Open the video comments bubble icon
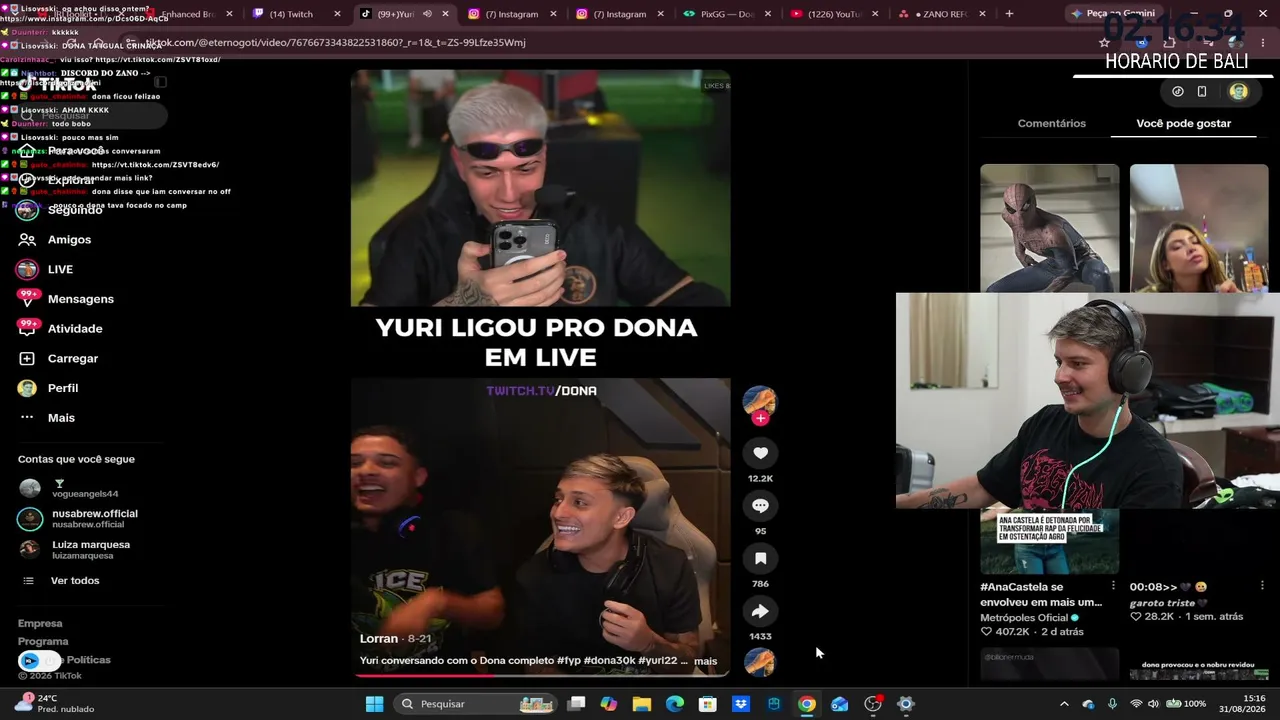 (x=760, y=506)
